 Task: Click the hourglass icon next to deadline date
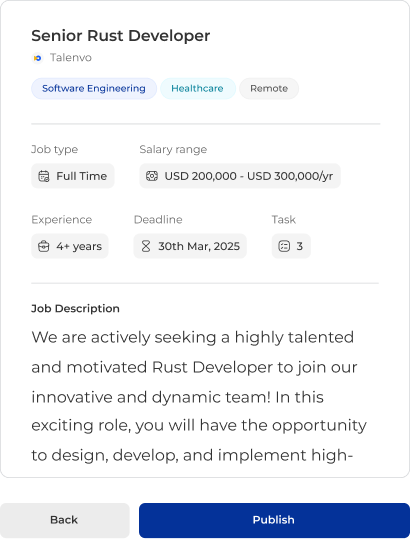[146, 246]
